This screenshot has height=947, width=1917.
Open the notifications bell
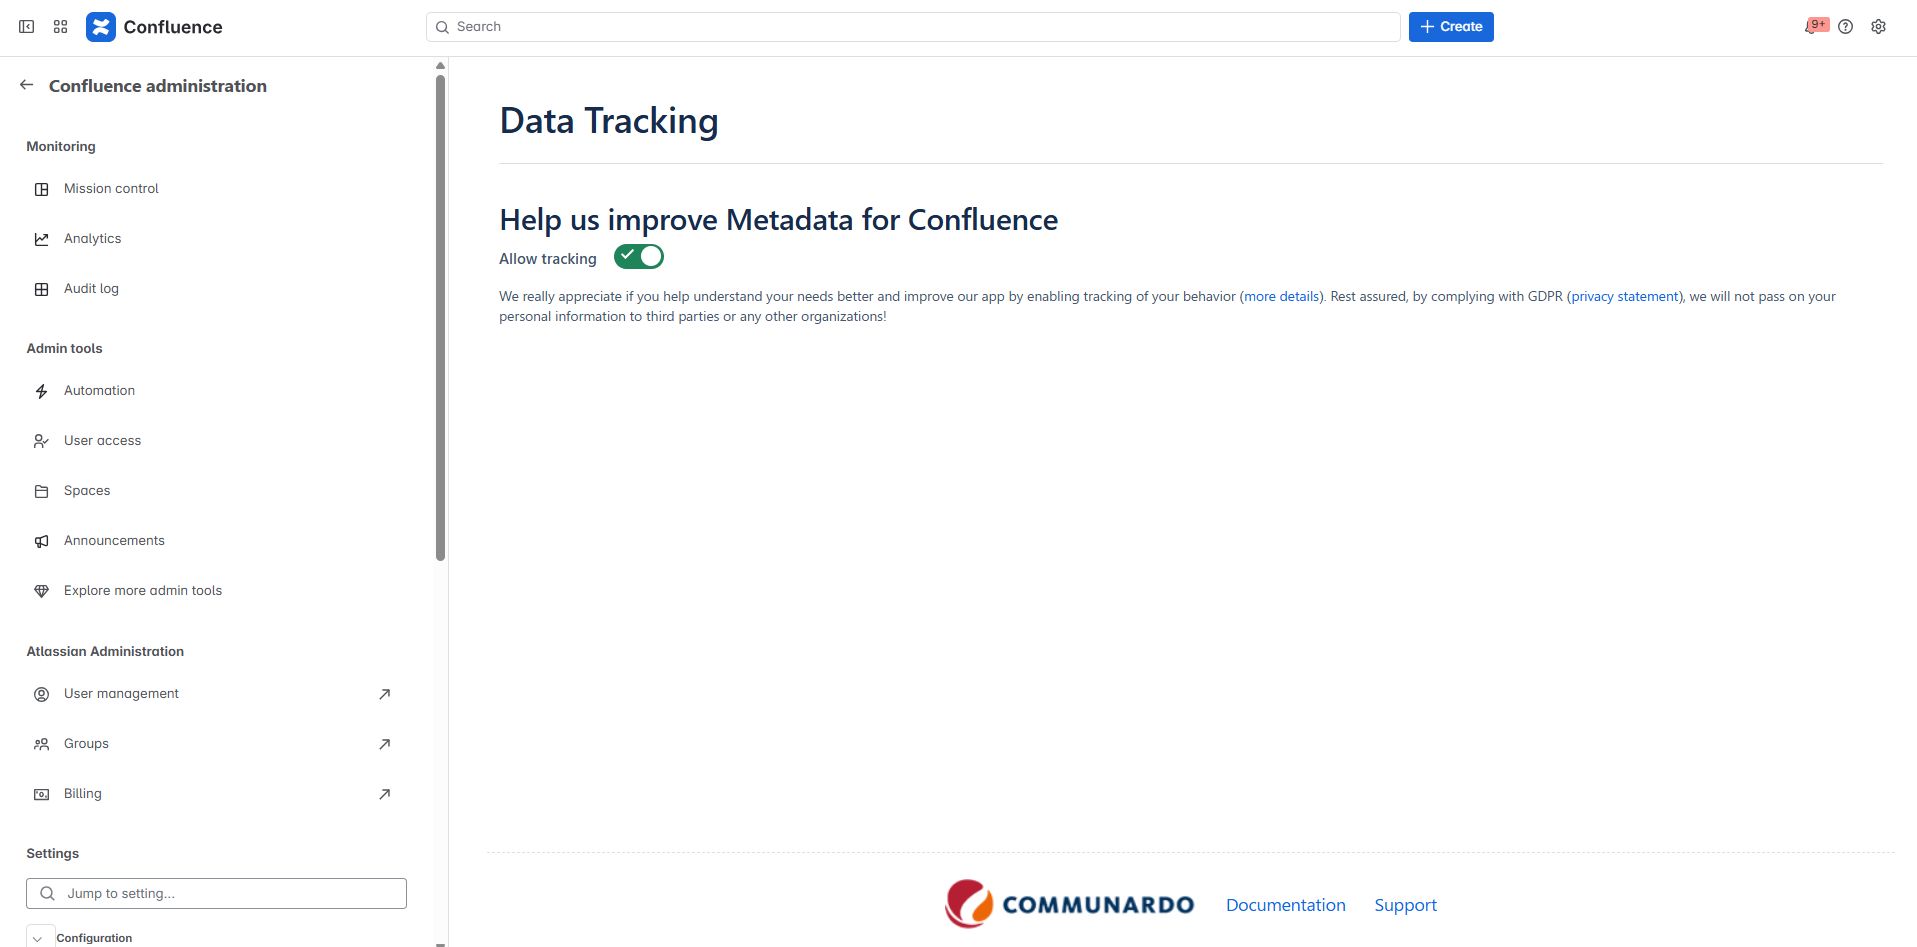[1812, 27]
